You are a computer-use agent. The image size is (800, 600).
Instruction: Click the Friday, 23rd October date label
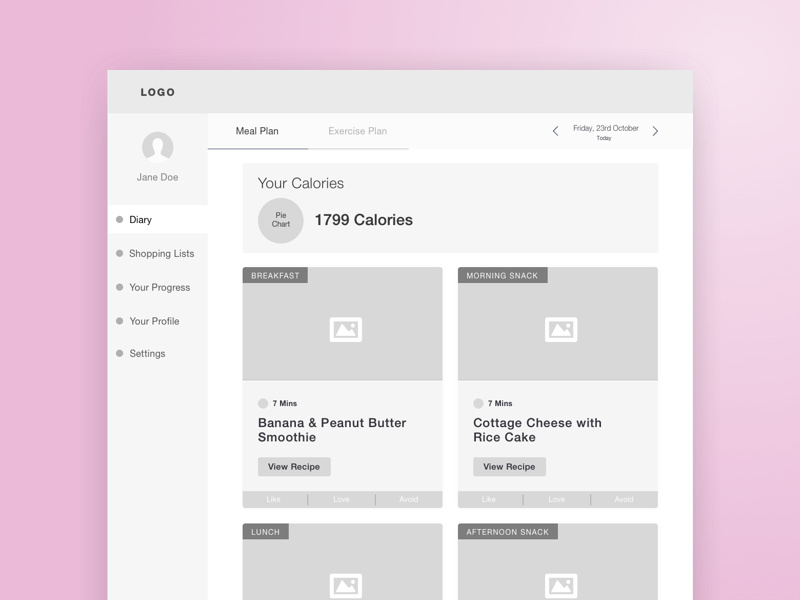click(x=606, y=128)
